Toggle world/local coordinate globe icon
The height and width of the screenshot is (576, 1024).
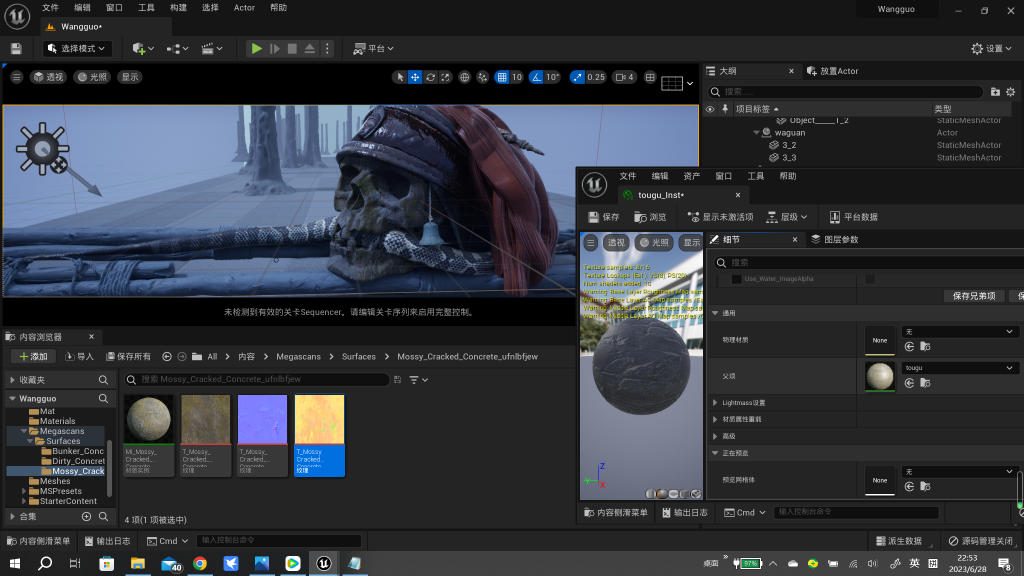coord(464,77)
